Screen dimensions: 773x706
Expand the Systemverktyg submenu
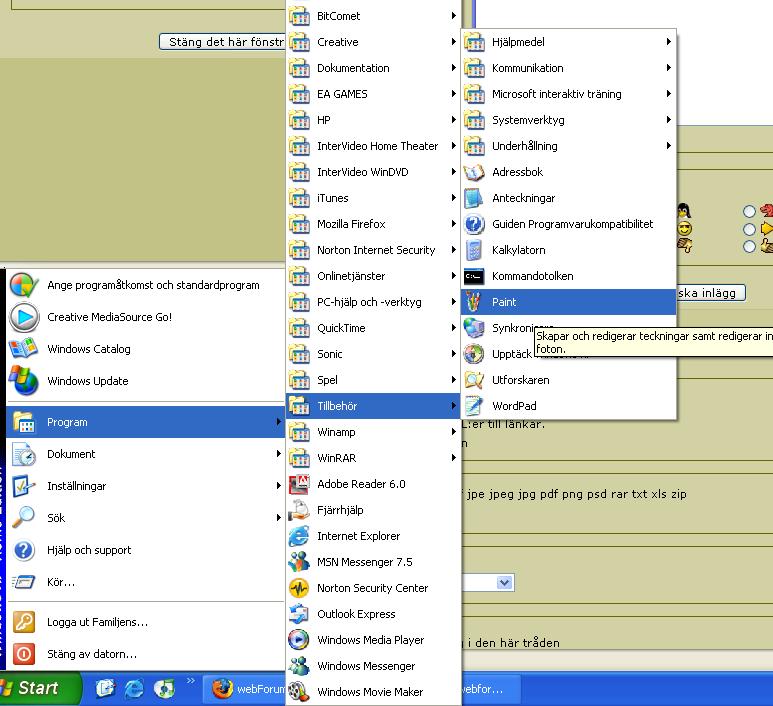[x=568, y=120]
